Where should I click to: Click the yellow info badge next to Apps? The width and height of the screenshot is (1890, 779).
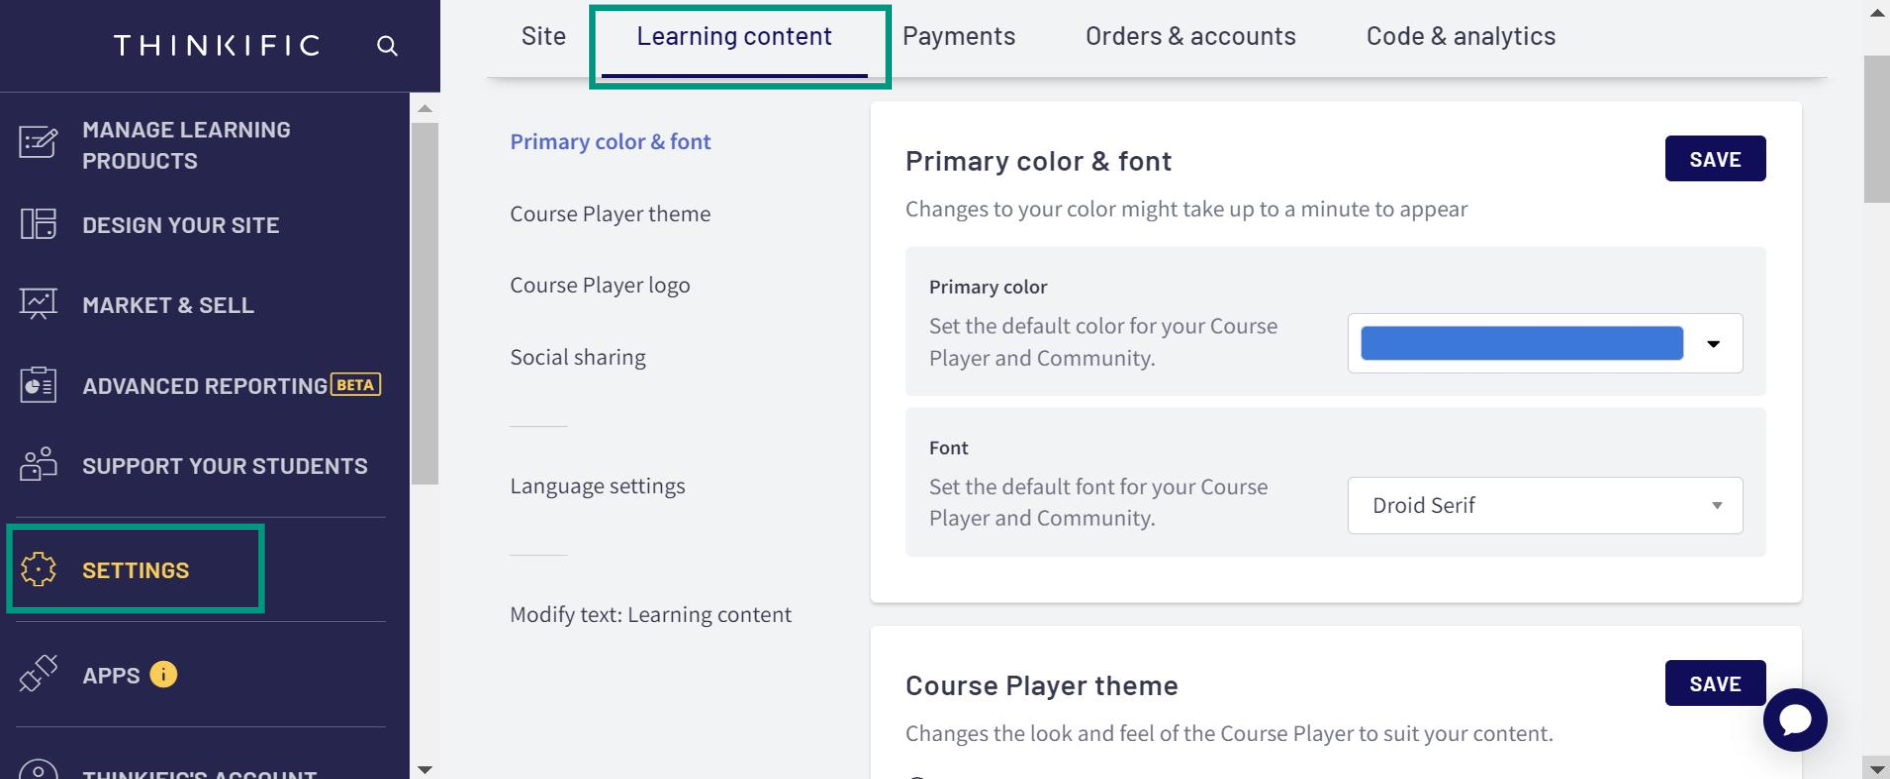click(163, 675)
